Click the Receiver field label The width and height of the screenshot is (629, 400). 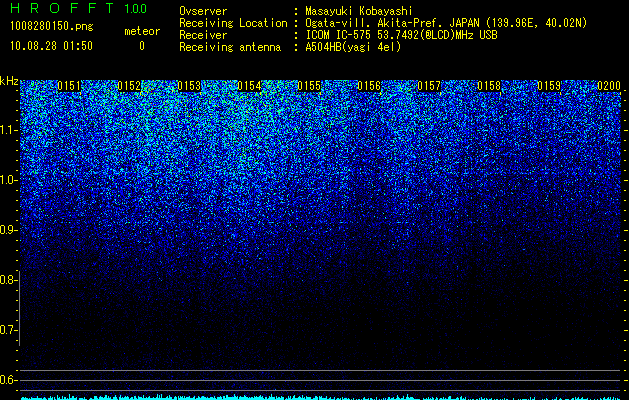click(203, 35)
